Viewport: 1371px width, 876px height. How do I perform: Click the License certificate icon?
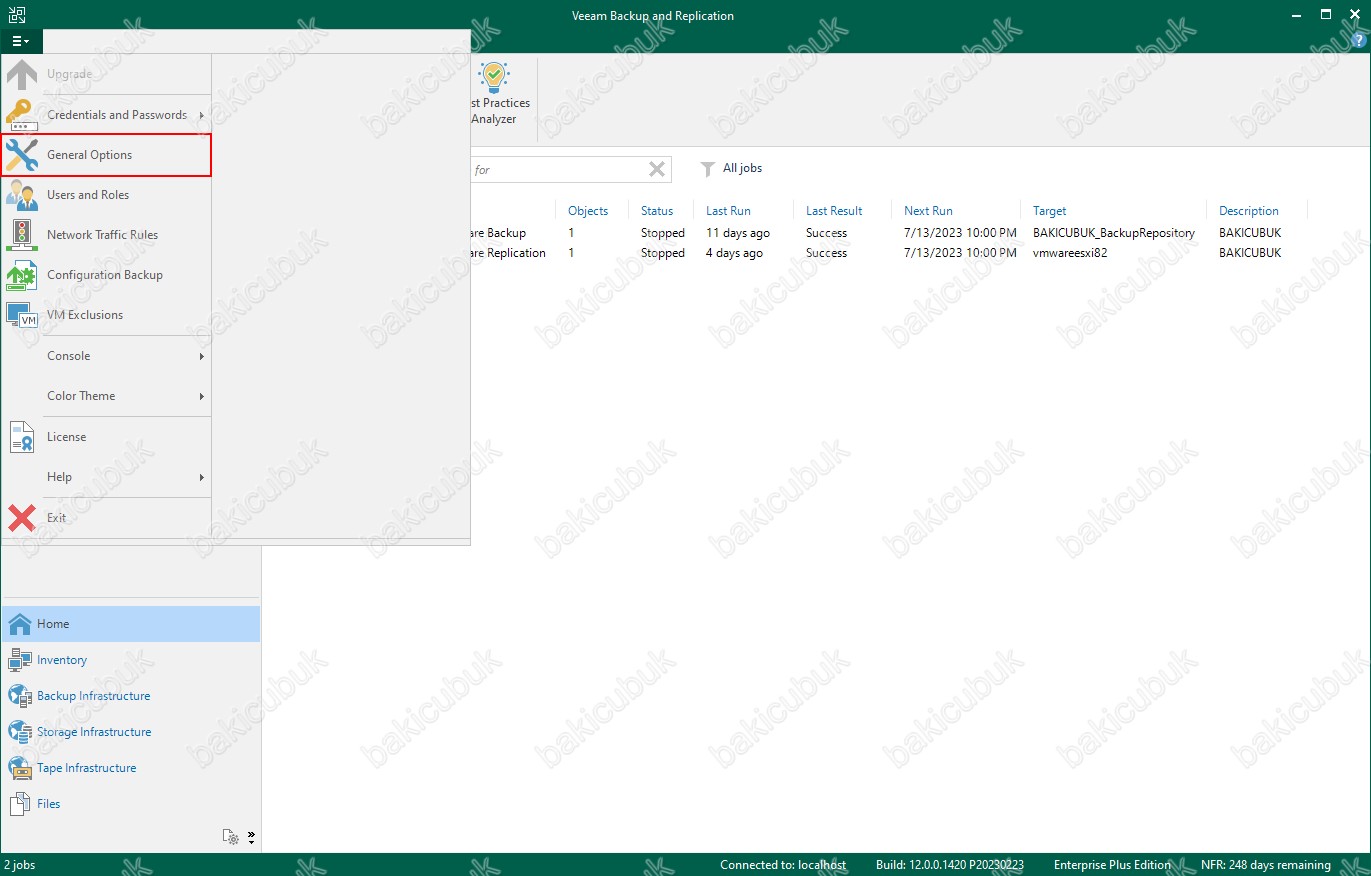pyautogui.click(x=22, y=437)
